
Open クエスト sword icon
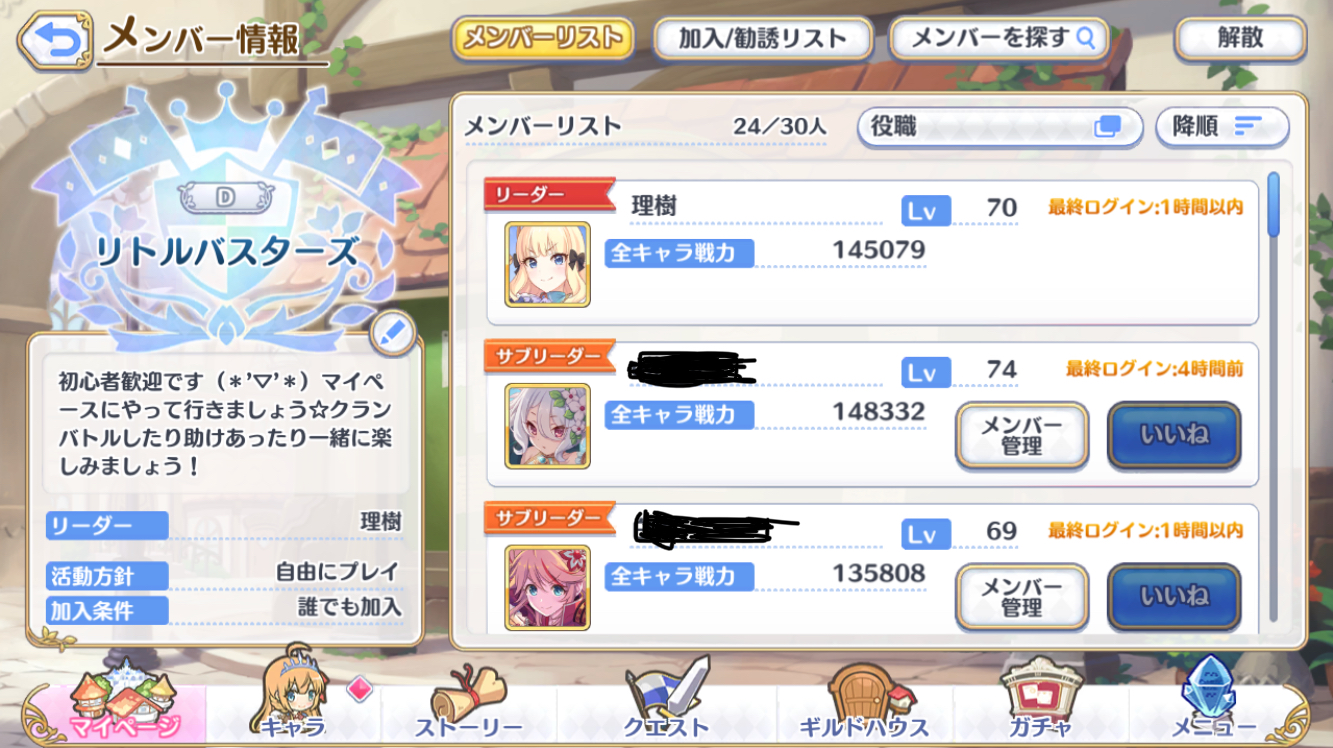[x=666, y=698]
